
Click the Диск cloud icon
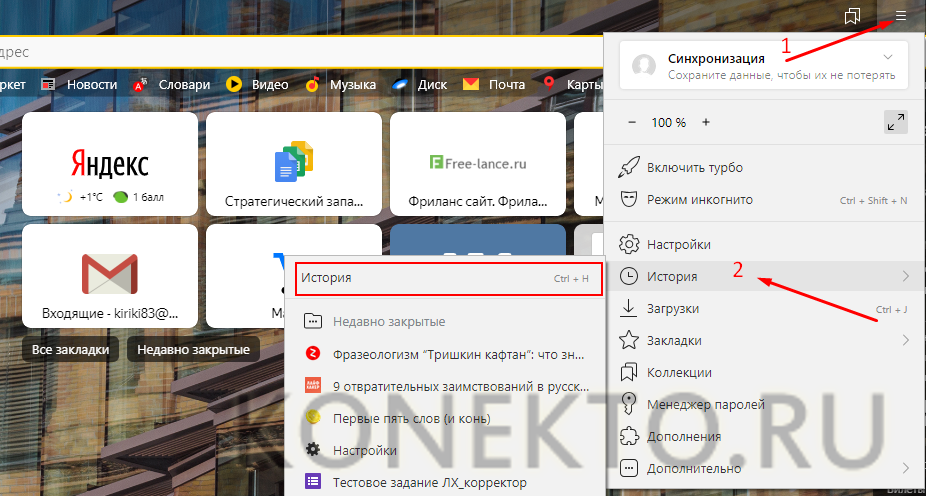(400, 84)
